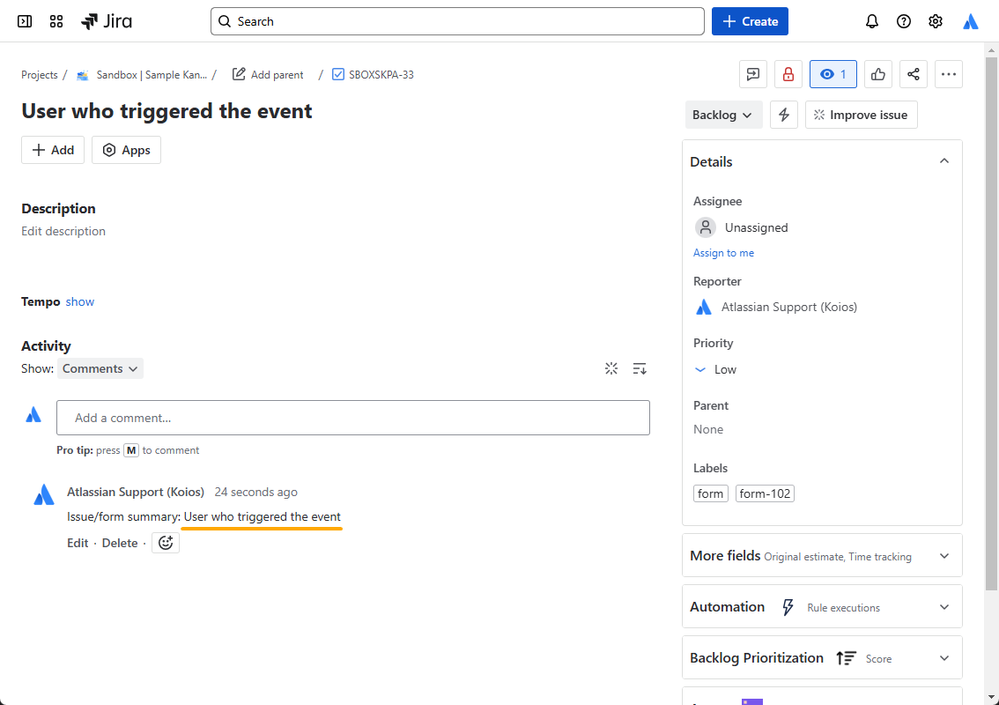This screenshot has height=705, width=999.
Task: Click Assign to me link
Action: coord(723,253)
